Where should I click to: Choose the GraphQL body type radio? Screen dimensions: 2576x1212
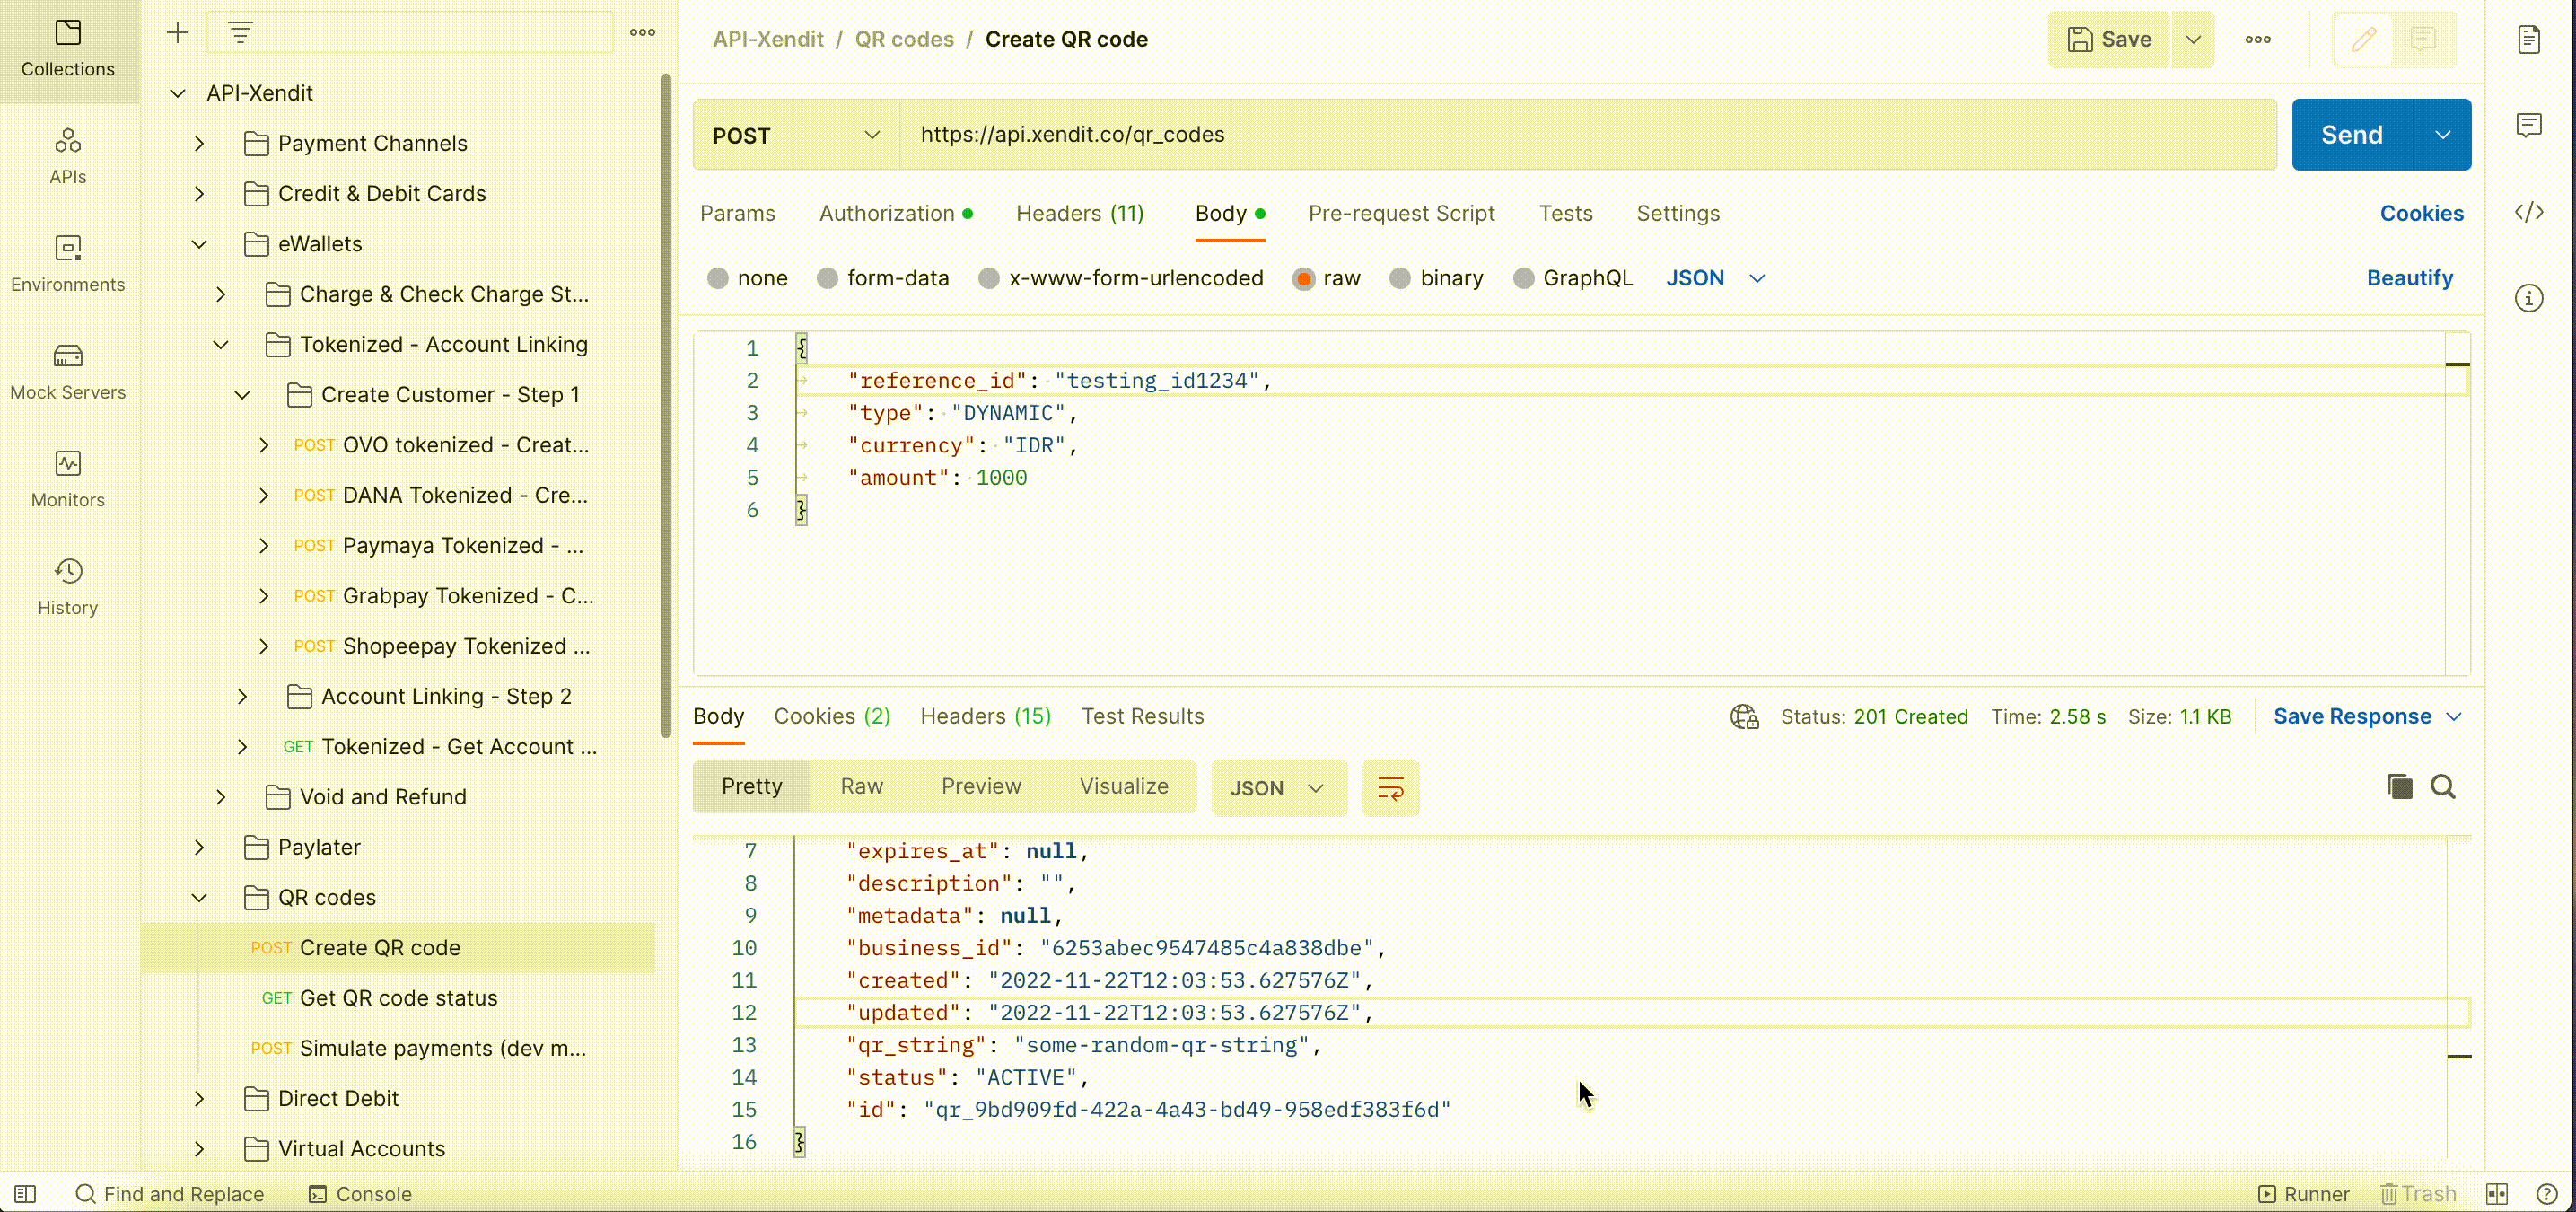click(x=1523, y=279)
